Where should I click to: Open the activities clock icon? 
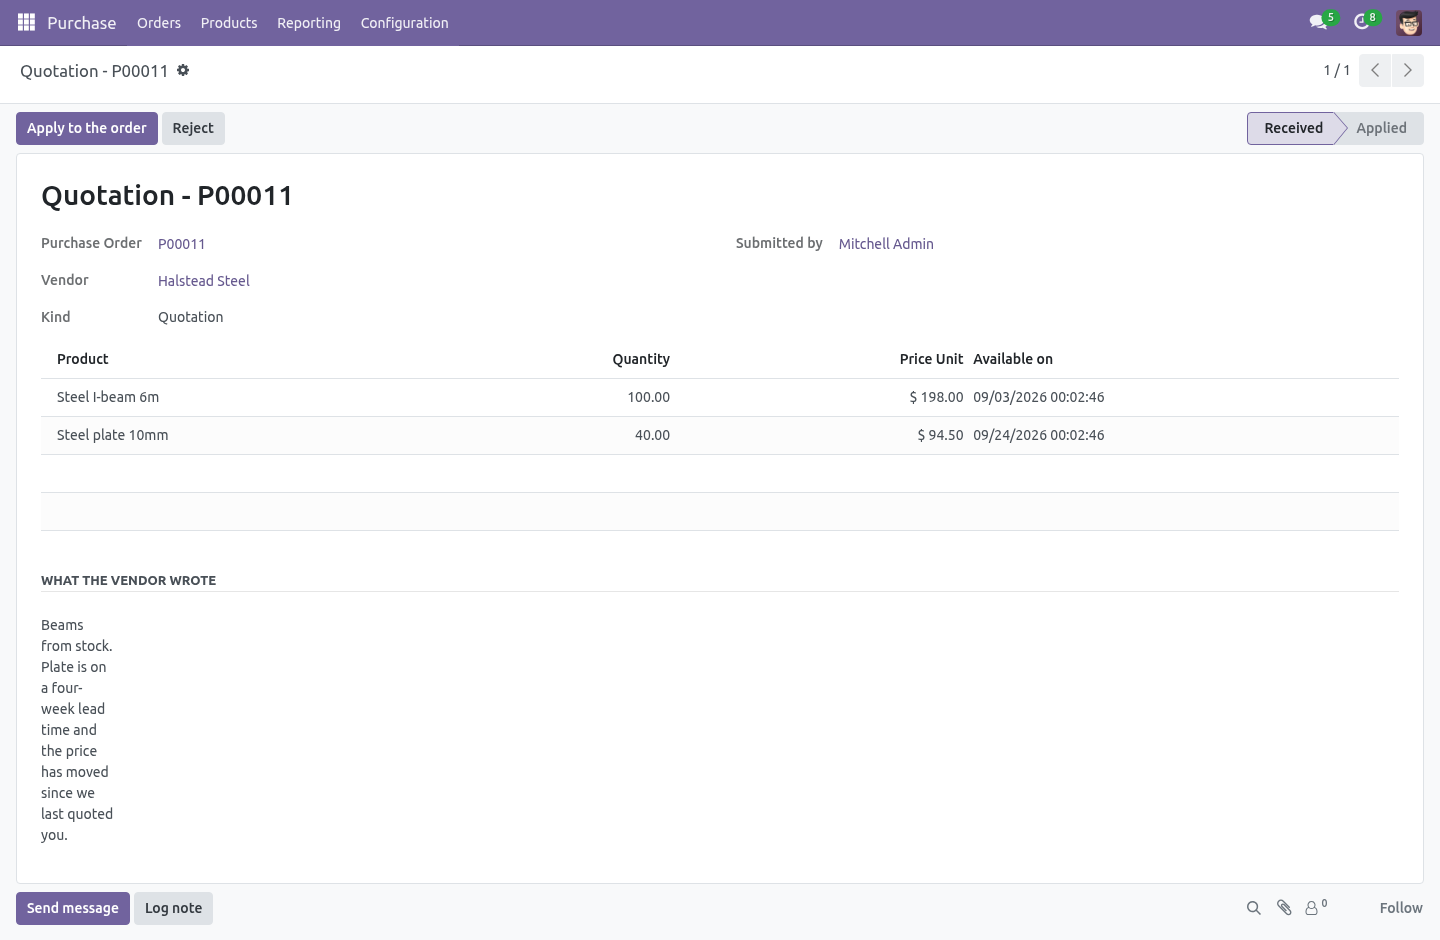pyautogui.click(x=1361, y=22)
